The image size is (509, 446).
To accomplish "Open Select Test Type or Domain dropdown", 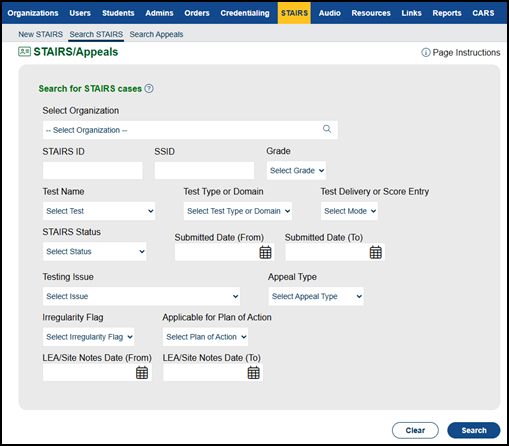I will tap(238, 211).
